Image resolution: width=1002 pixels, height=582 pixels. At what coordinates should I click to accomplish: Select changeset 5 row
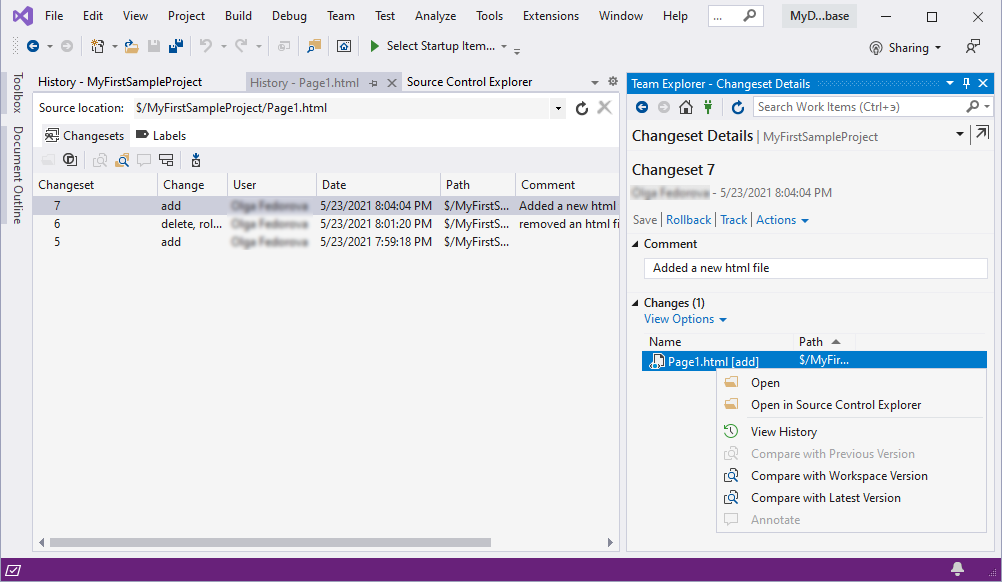326,242
